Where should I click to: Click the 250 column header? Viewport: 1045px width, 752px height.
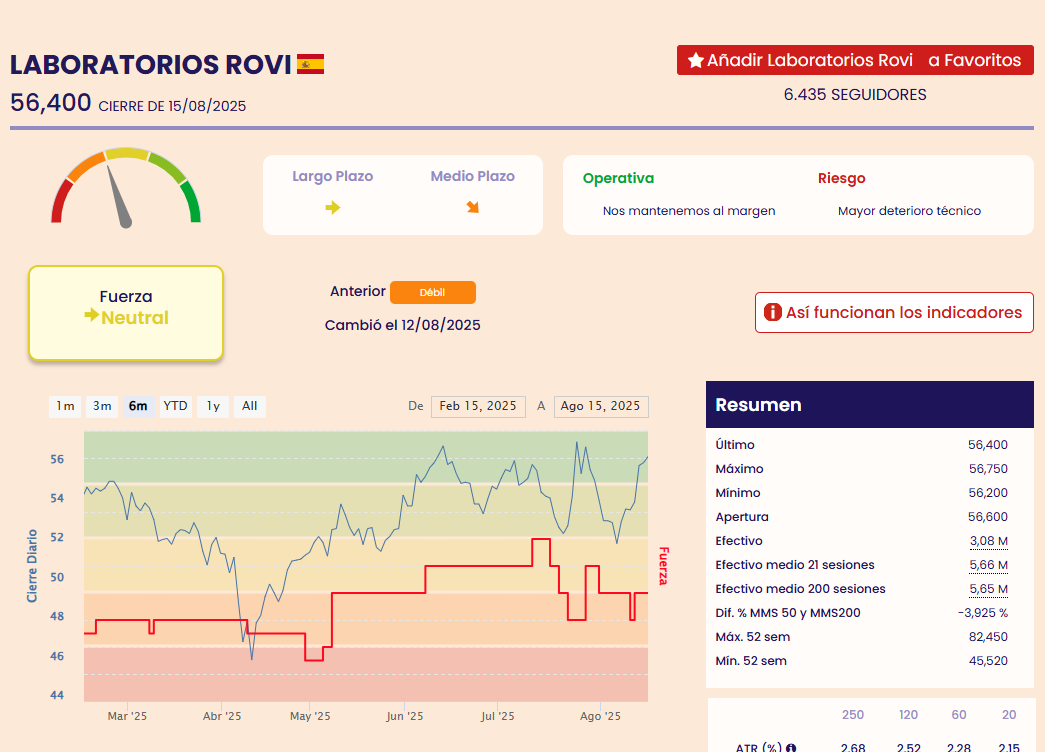click(853, 715)
